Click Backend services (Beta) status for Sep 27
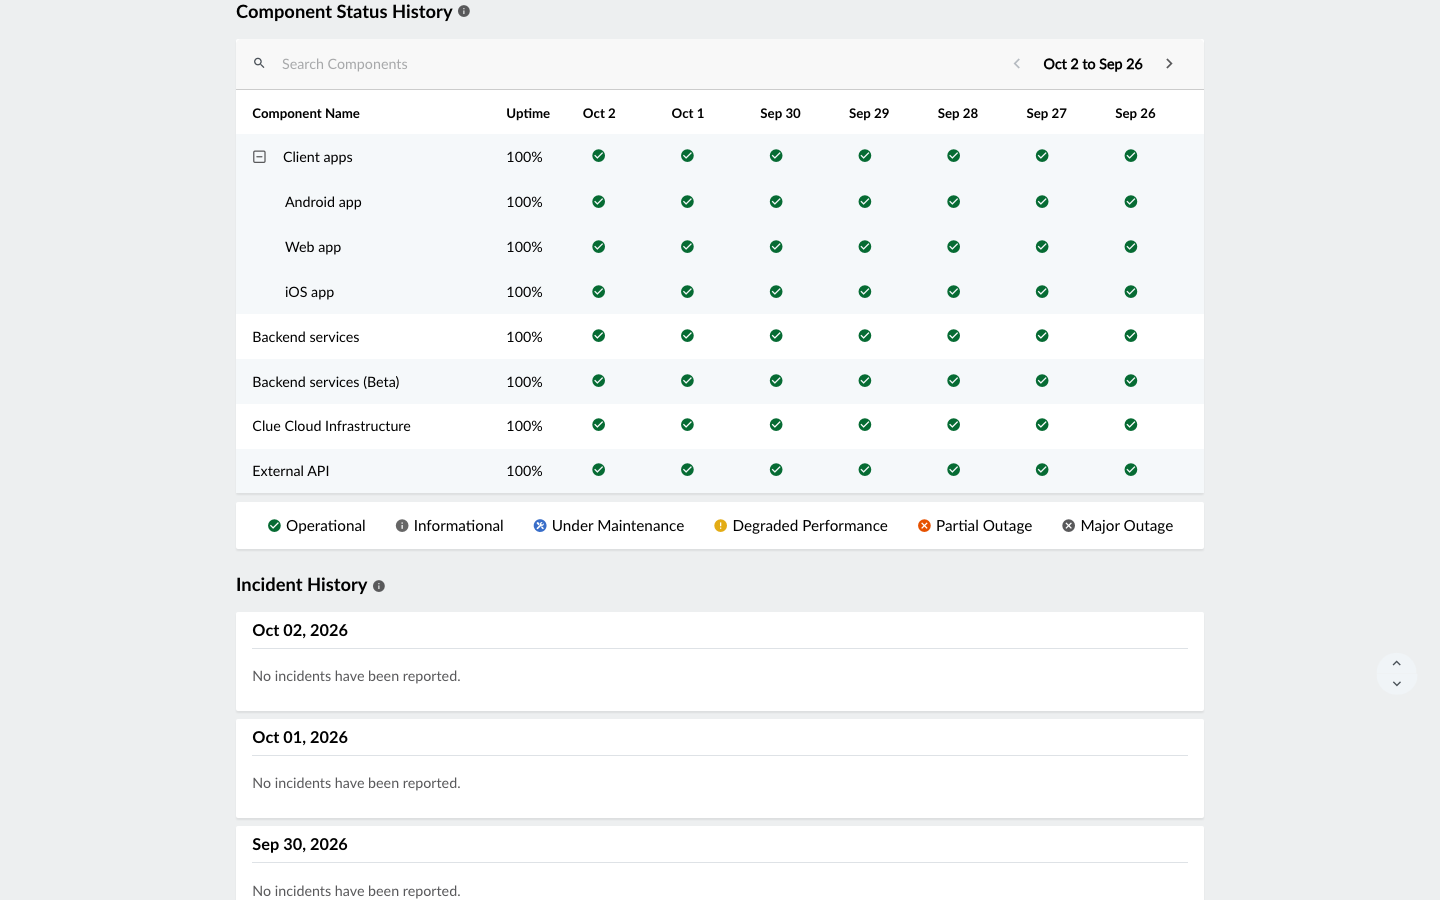1440x900 pixels. (1042, 381)
